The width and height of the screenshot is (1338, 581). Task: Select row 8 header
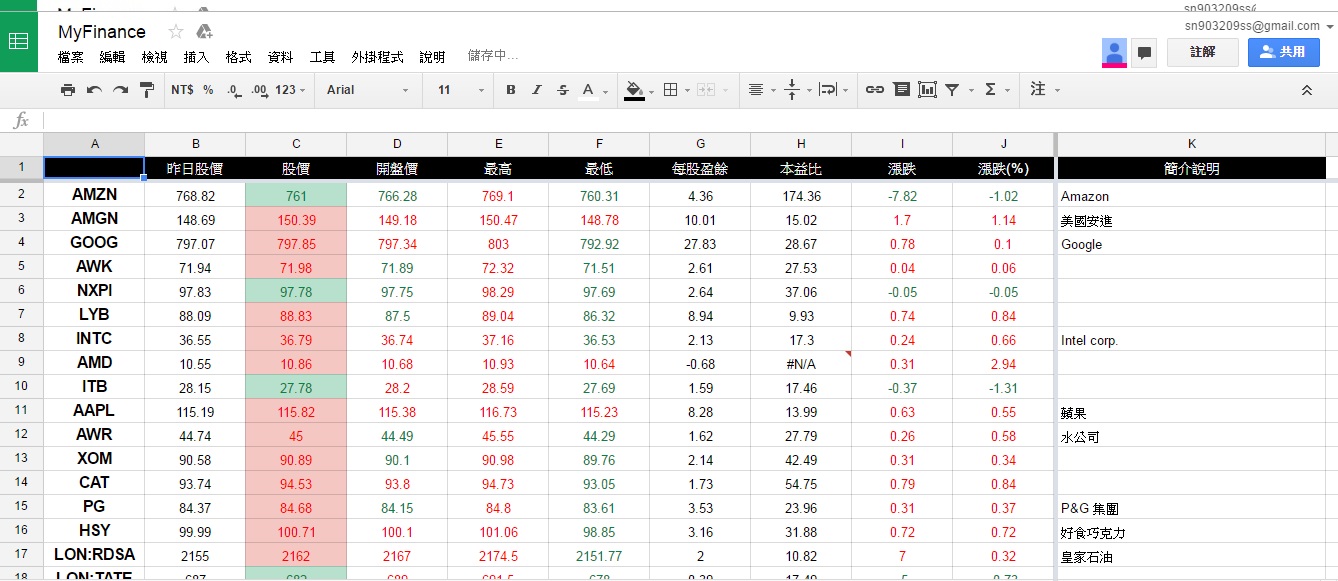click(22, 340)
